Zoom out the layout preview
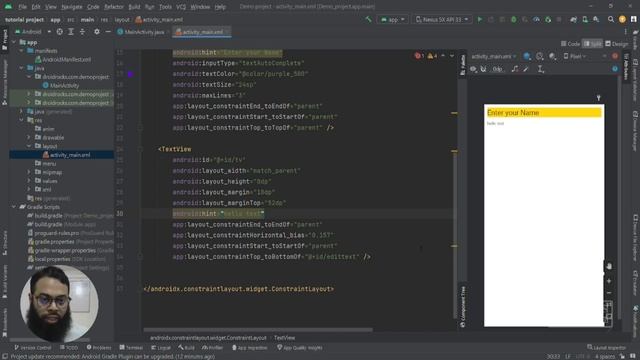The height and width of the screenshot is (360, 640). [x=609, y=293]
